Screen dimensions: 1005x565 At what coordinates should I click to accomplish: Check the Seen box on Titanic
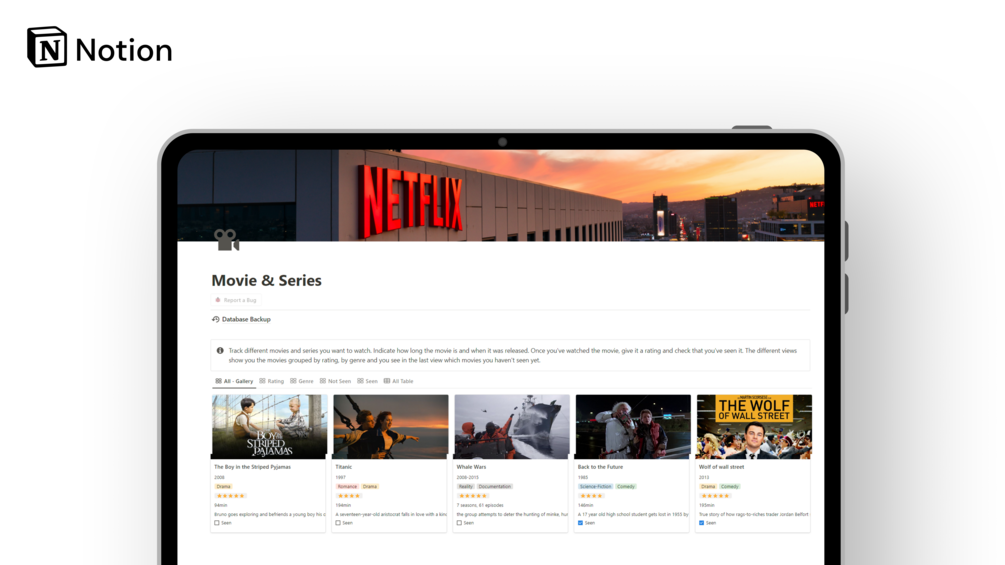(x=338, y=523)
